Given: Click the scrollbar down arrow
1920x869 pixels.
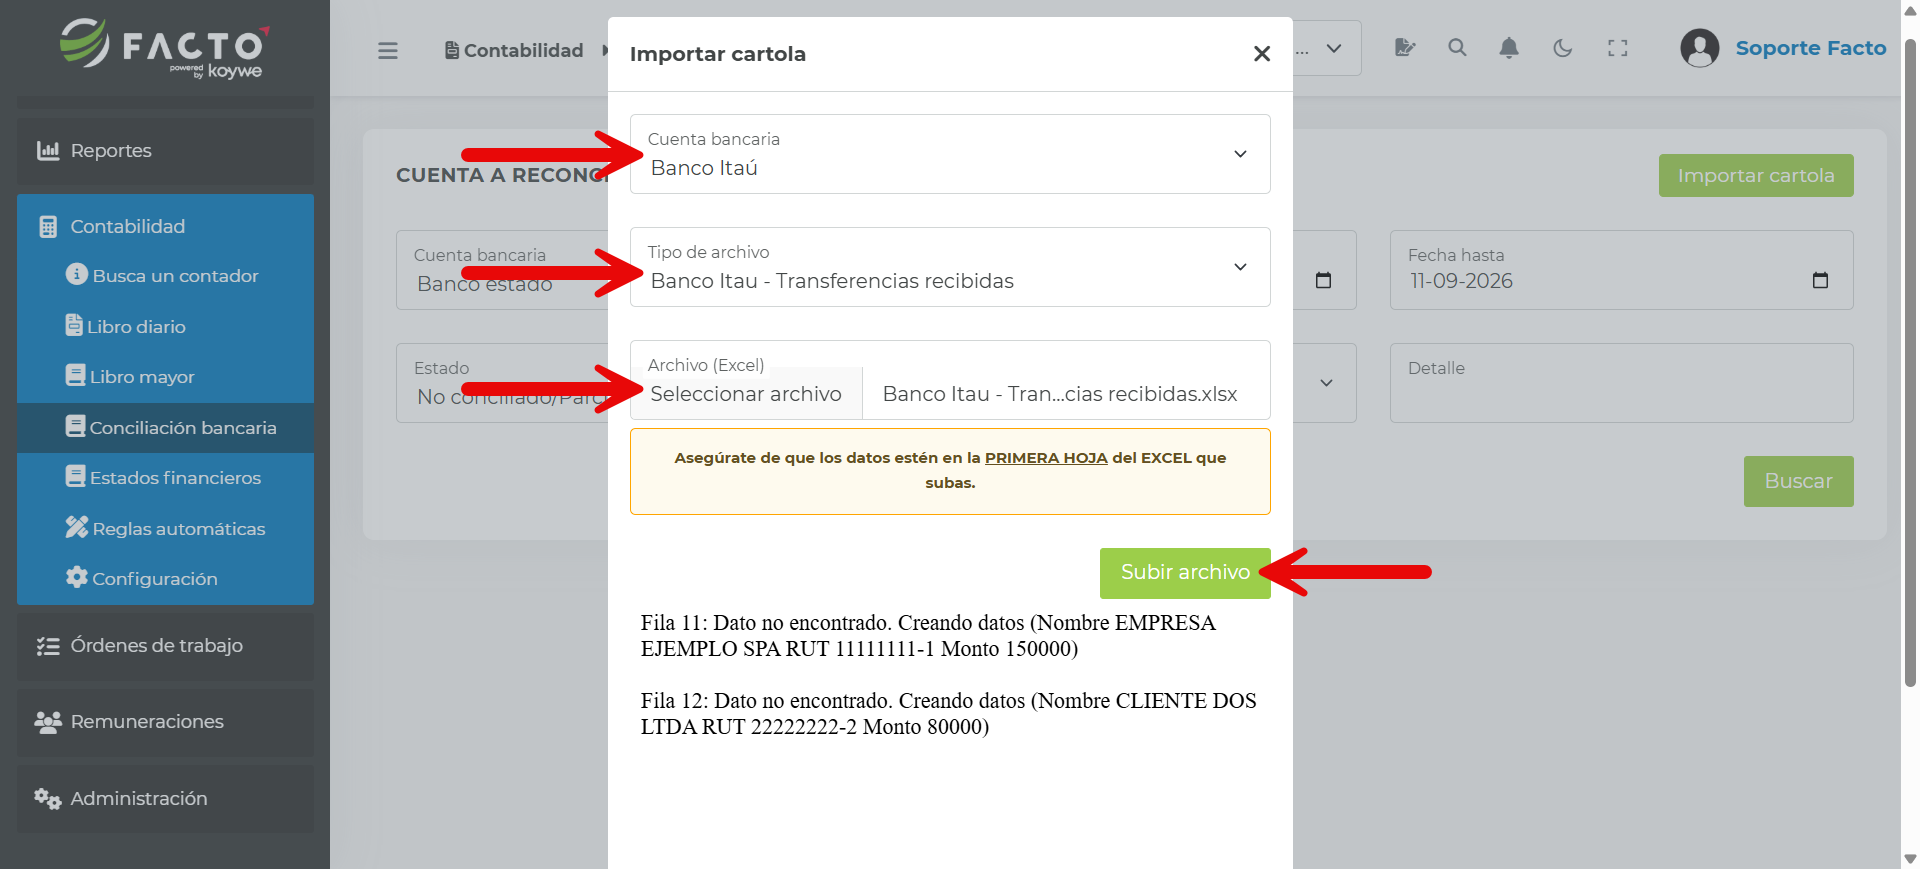Looking at the screenshot, I should click(x=1910, y=859).
